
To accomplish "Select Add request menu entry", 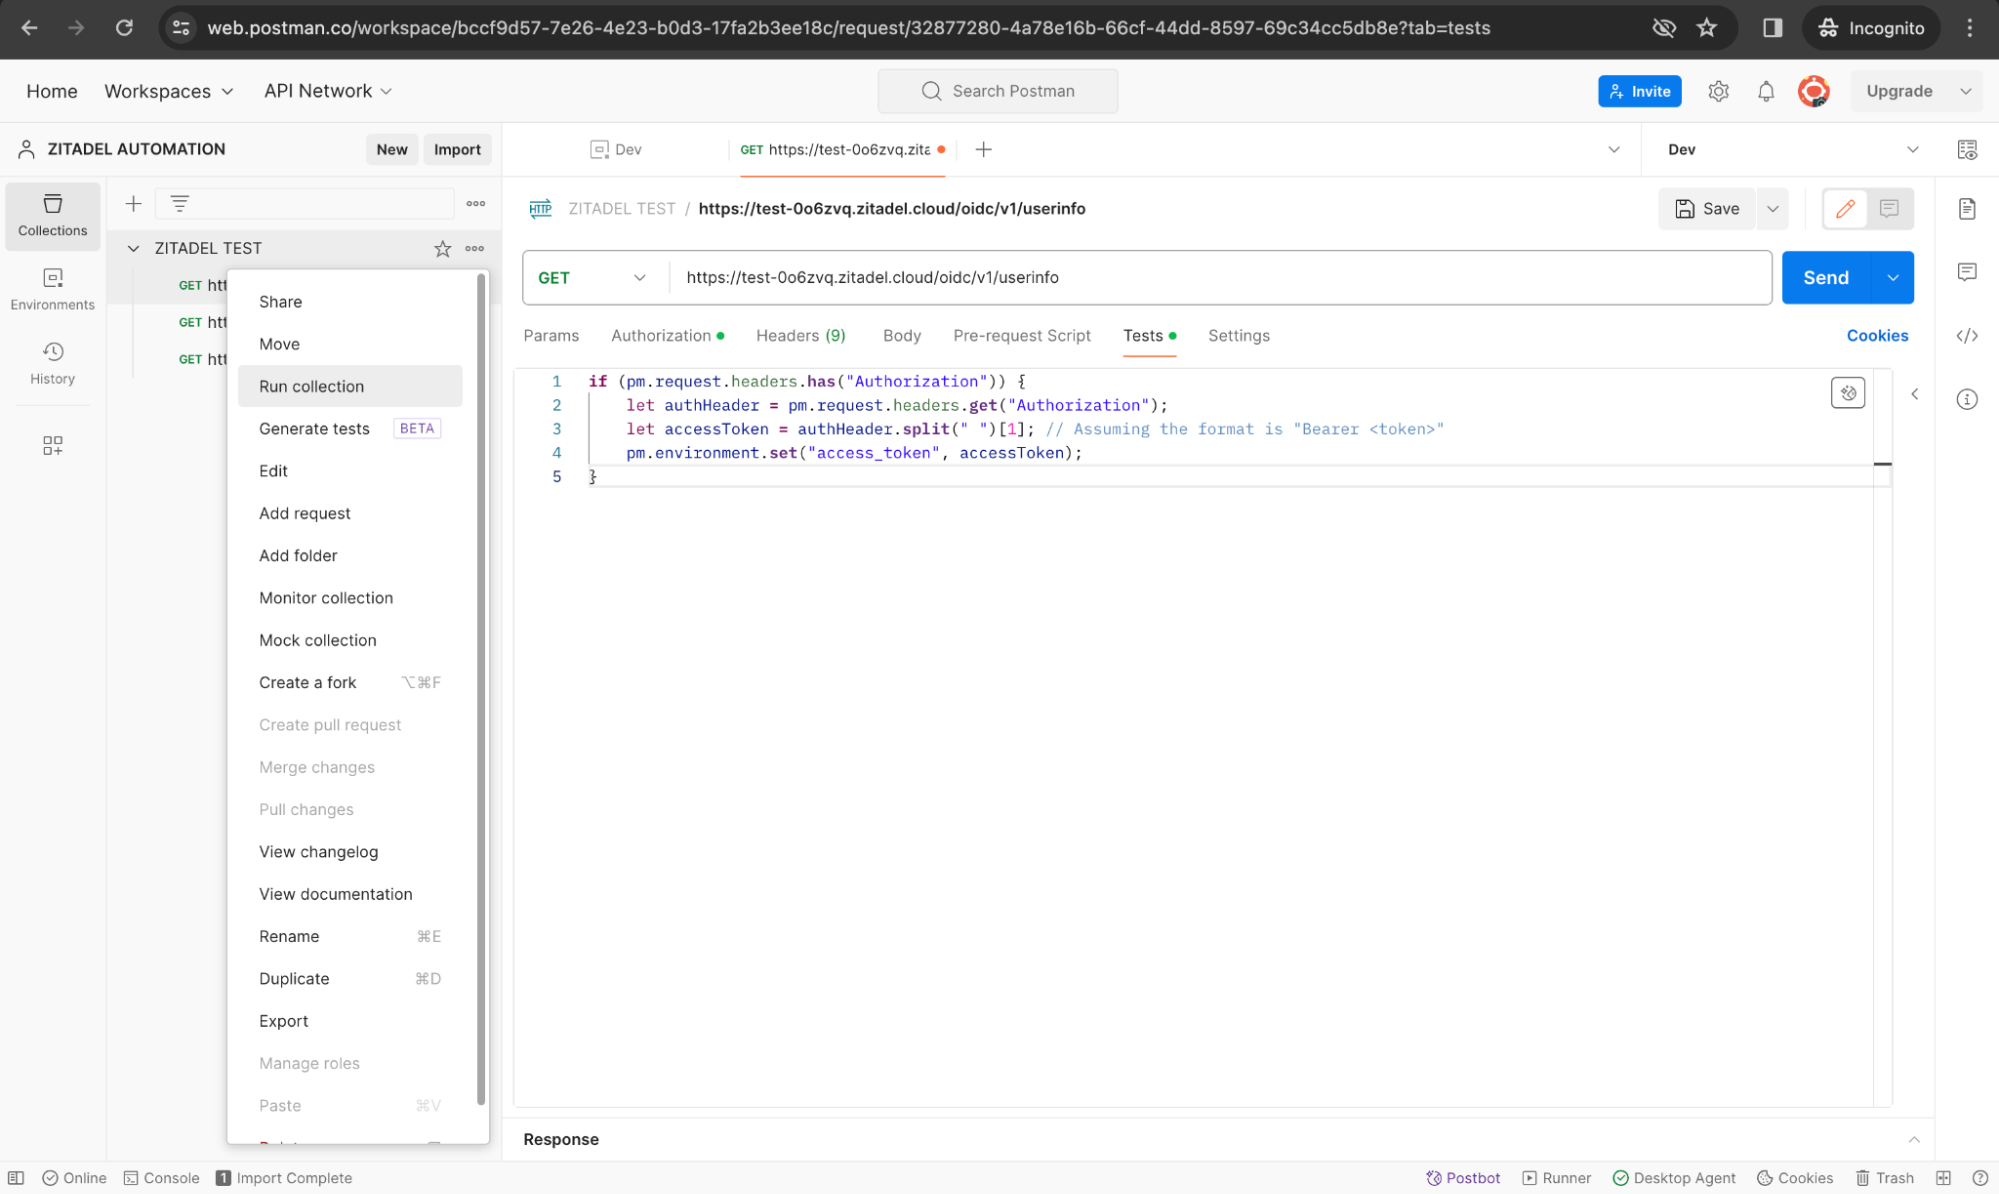I will 350,513.
